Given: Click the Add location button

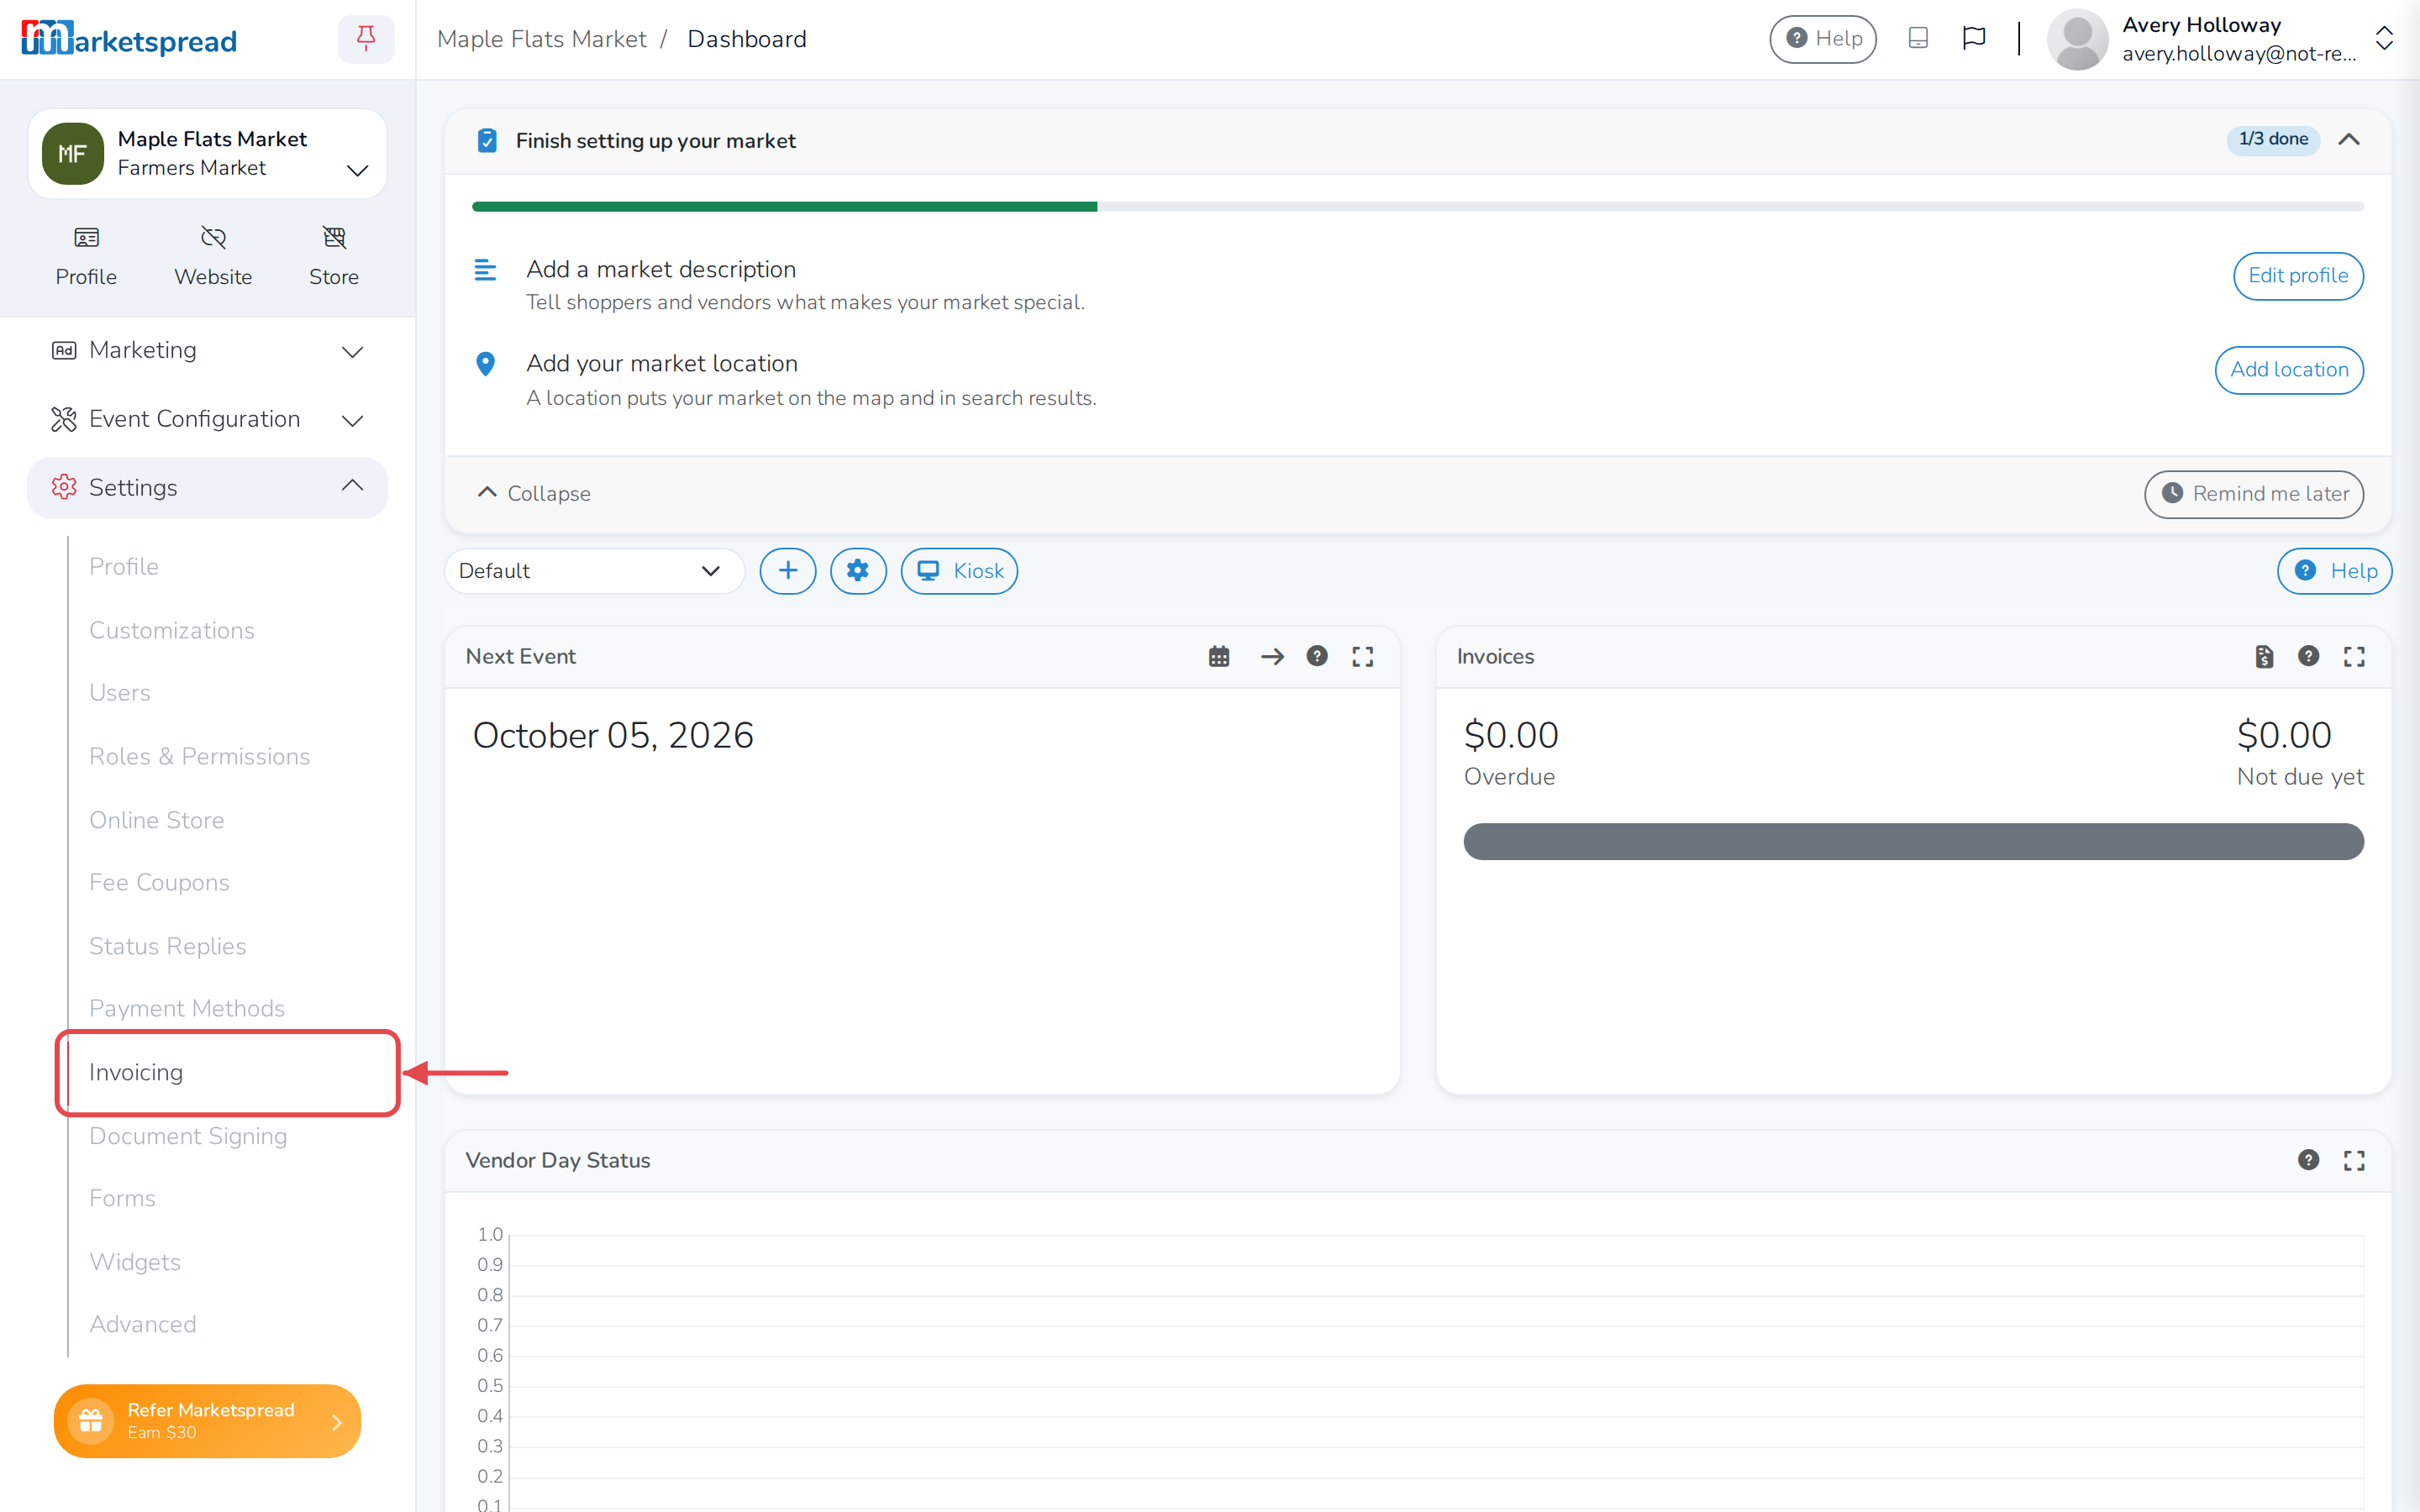Looking at the screenshot, I should [2289, 370].
